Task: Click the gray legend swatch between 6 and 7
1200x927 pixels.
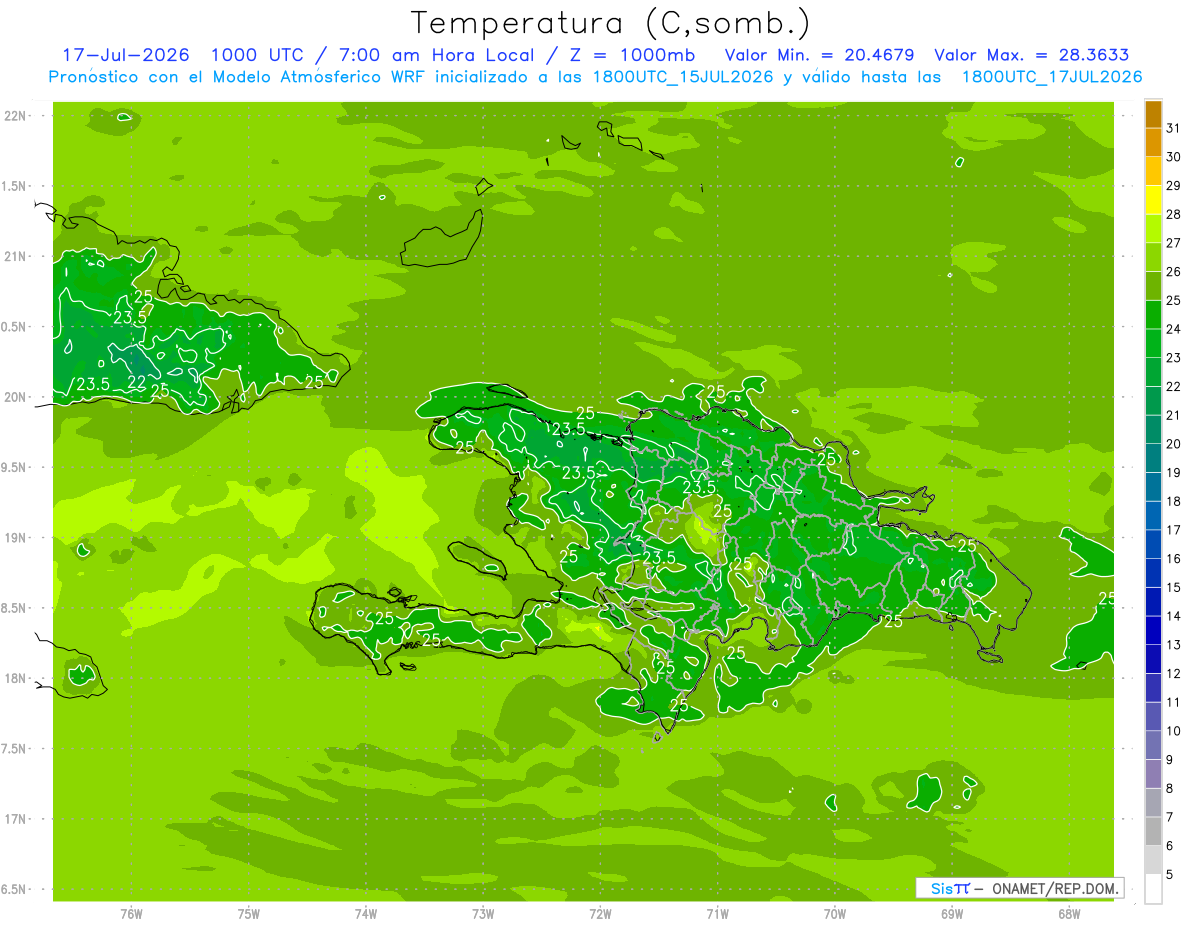Action: (1153, 831)
